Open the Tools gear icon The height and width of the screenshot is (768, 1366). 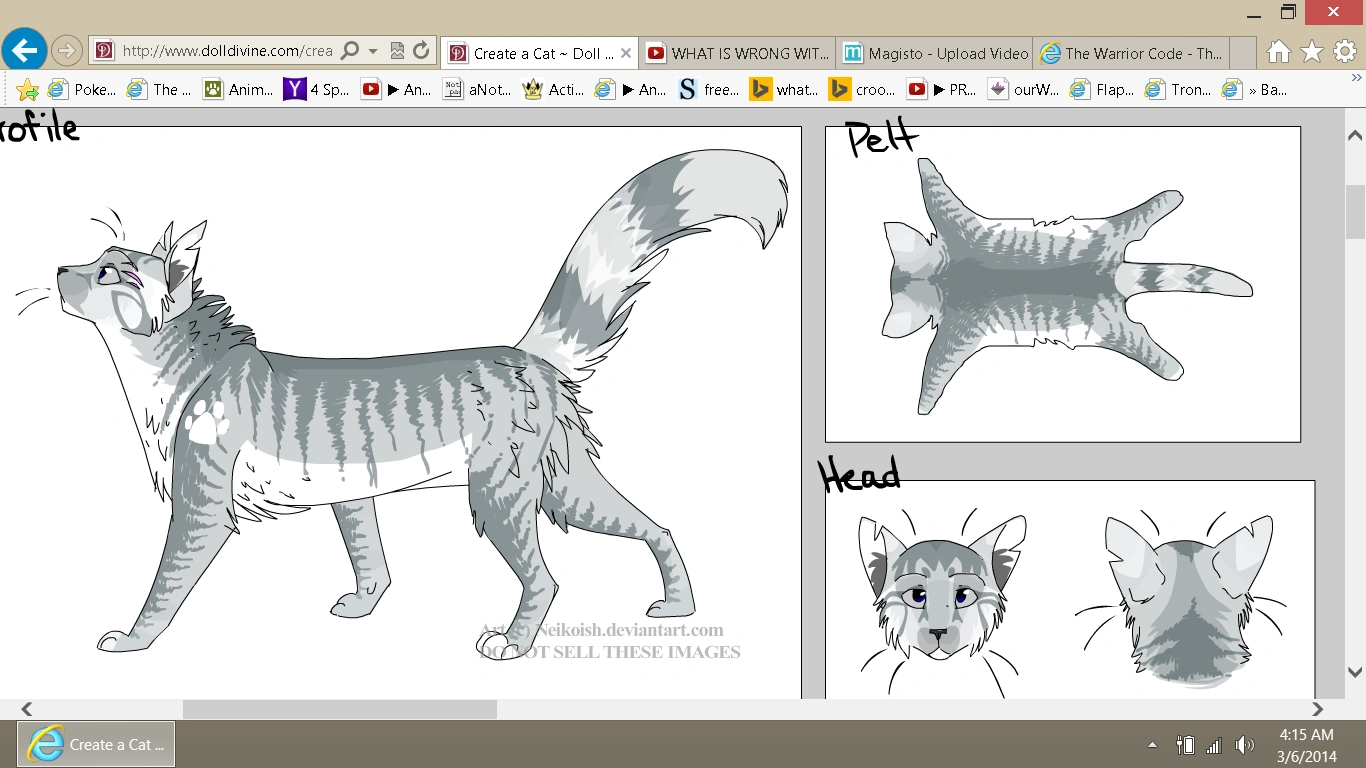pos(1345,52)
